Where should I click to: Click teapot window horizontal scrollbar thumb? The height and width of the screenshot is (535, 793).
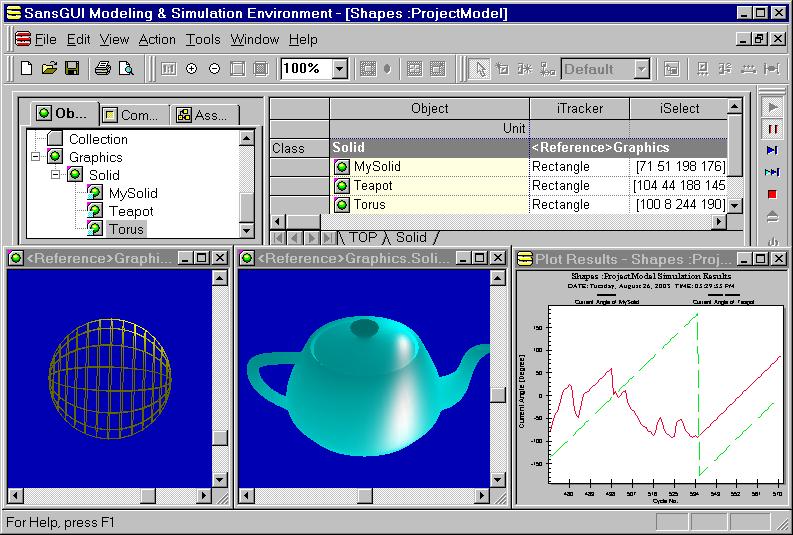coord(365,496)
